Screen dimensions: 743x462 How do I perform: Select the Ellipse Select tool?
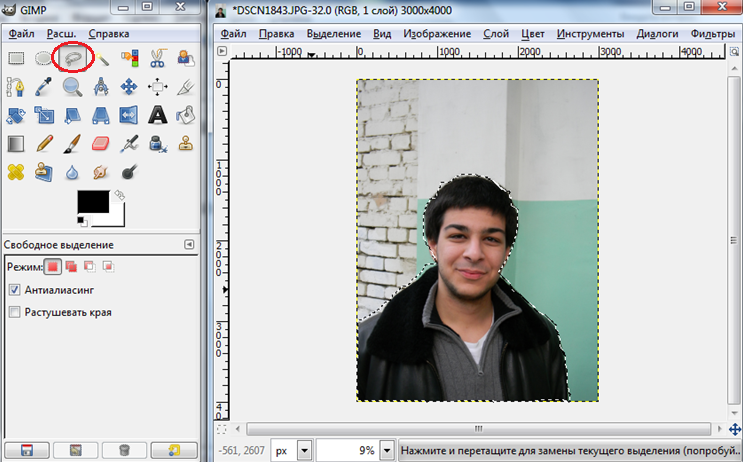tap(44, 58)
